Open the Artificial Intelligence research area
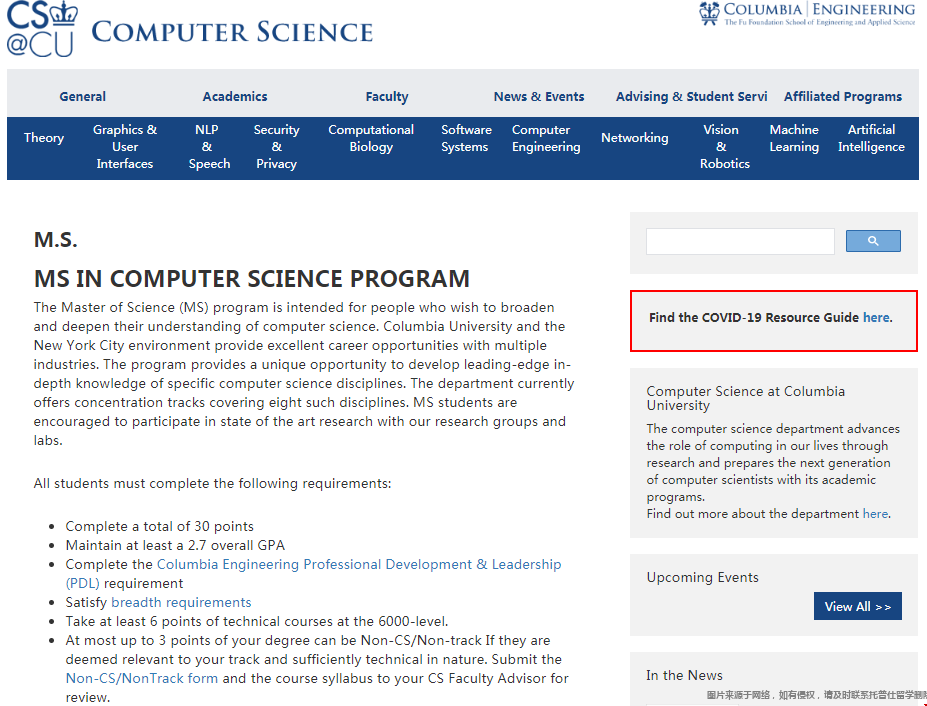Screen dimensions: 927x706 point(871,138)
